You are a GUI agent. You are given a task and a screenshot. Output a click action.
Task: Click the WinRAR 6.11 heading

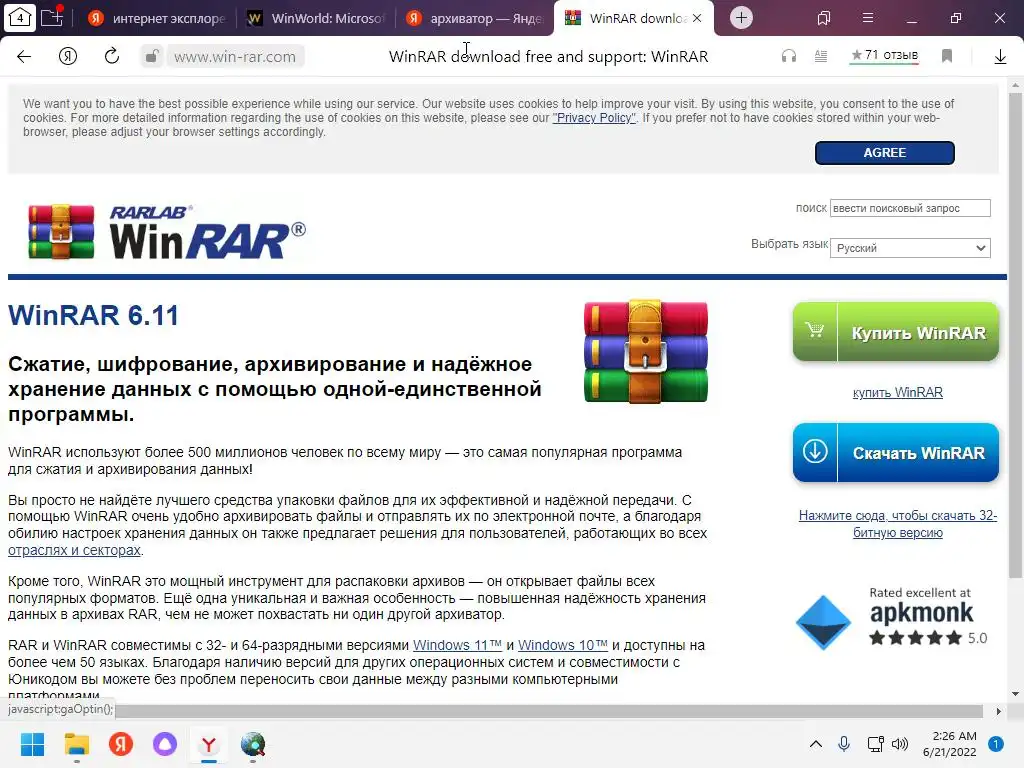(x=93, y=315)
